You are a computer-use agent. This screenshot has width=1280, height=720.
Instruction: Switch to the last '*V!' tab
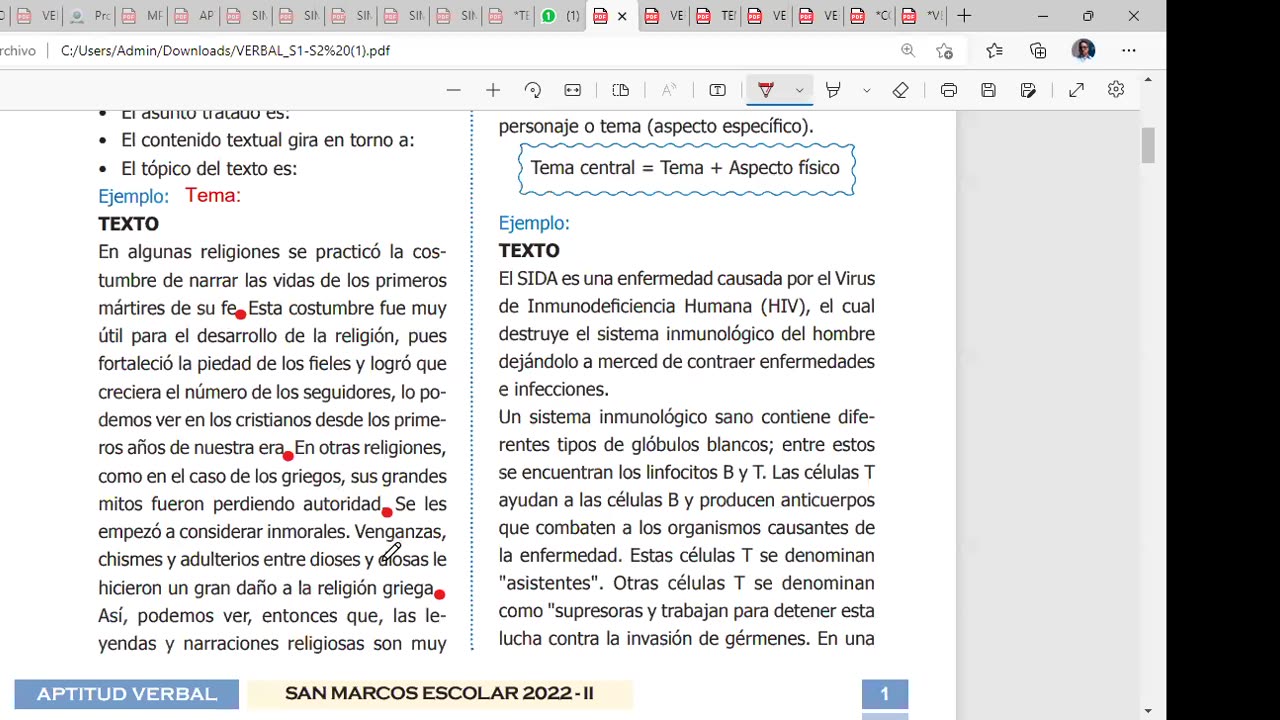922,16
